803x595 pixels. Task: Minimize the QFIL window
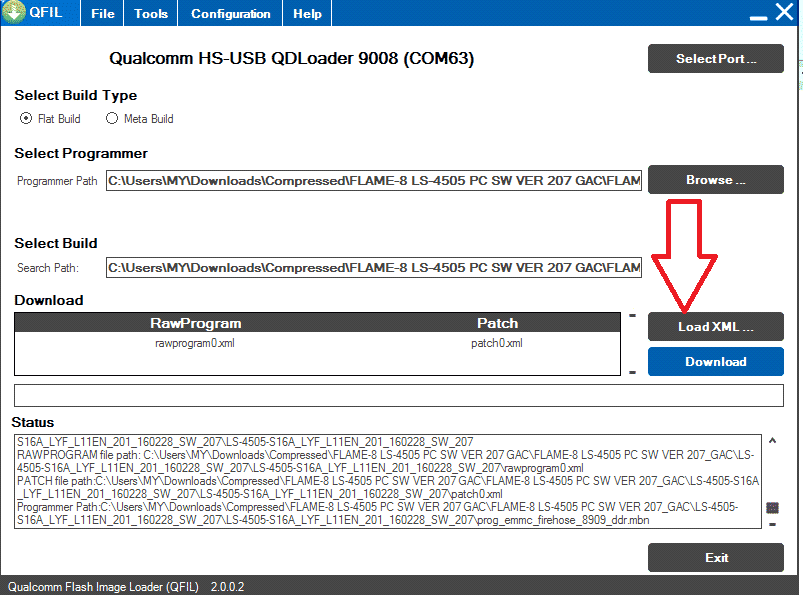tap(758, 16)
